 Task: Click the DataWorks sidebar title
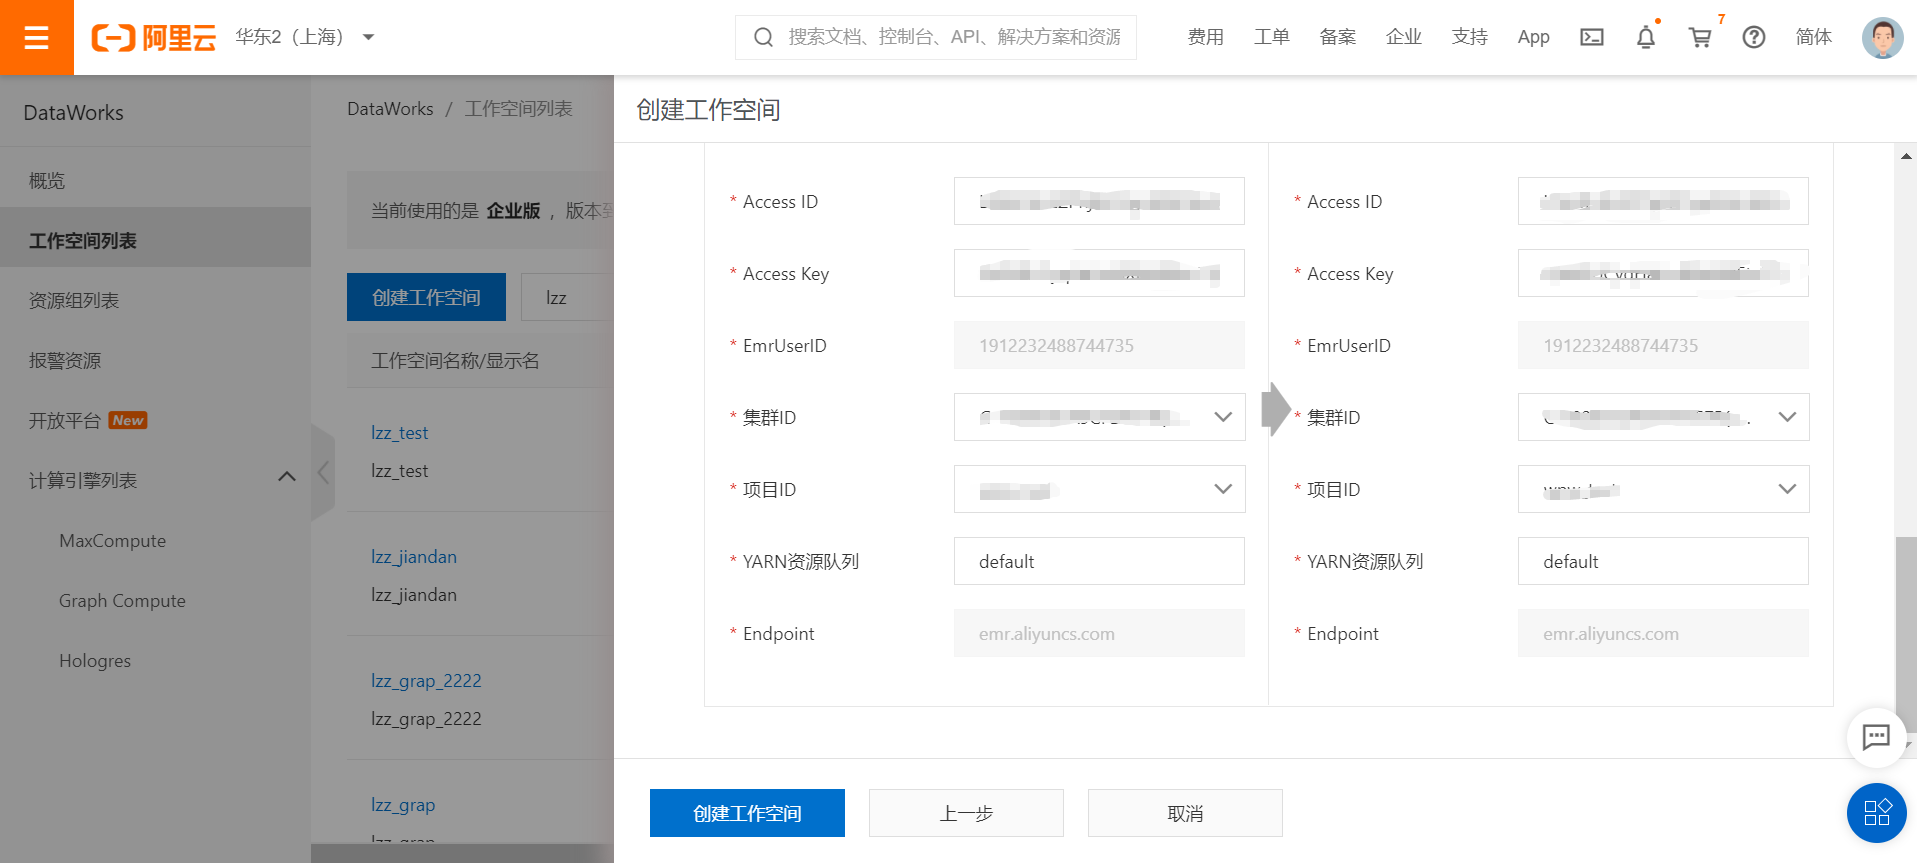[74, 113]
